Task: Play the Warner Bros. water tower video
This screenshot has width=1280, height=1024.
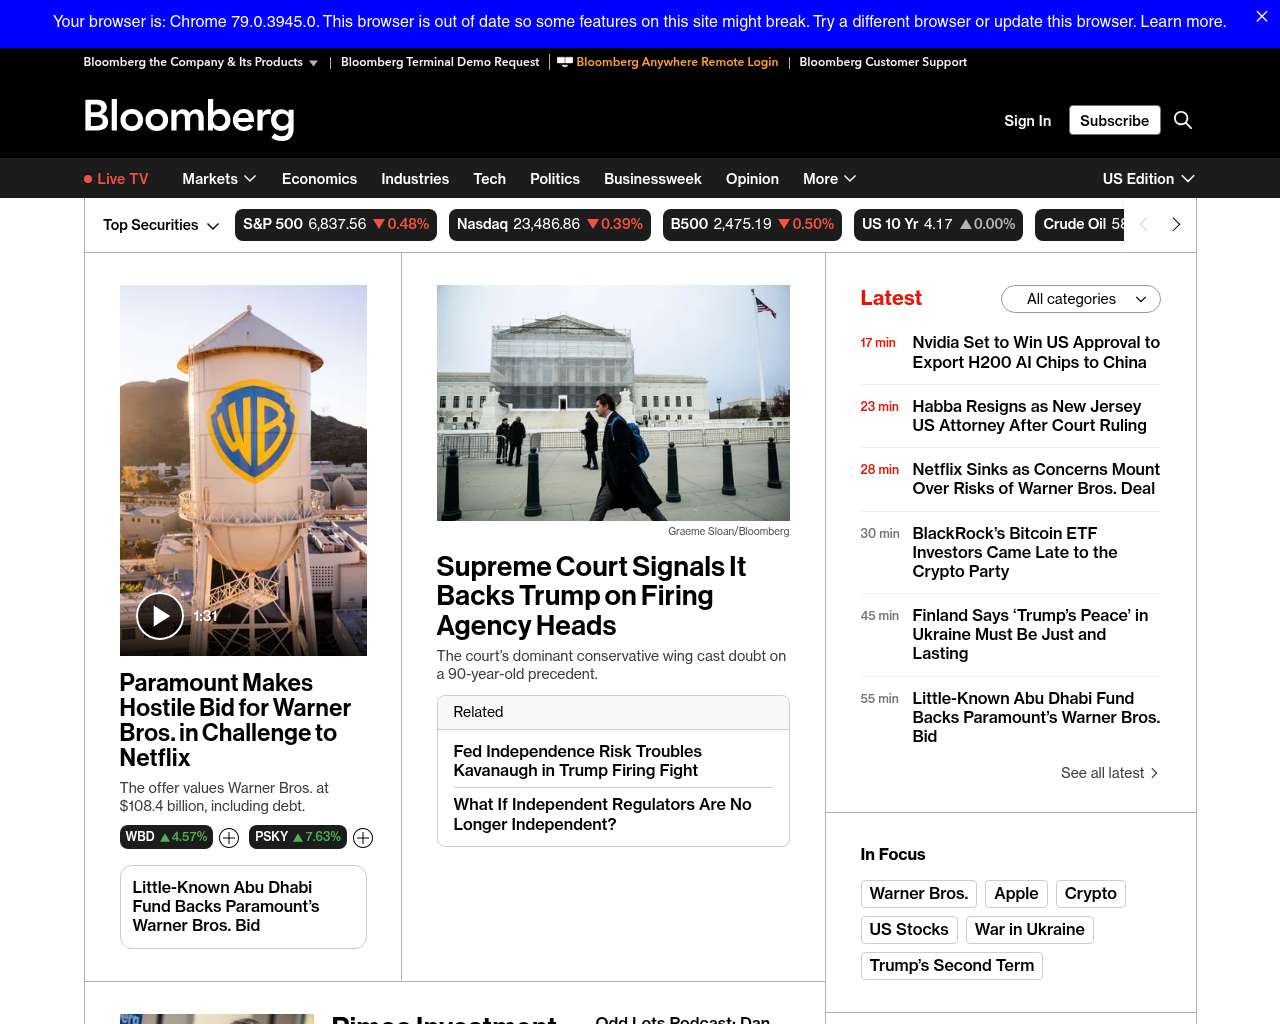Action: pyautogui.click(x=160, y=616)
